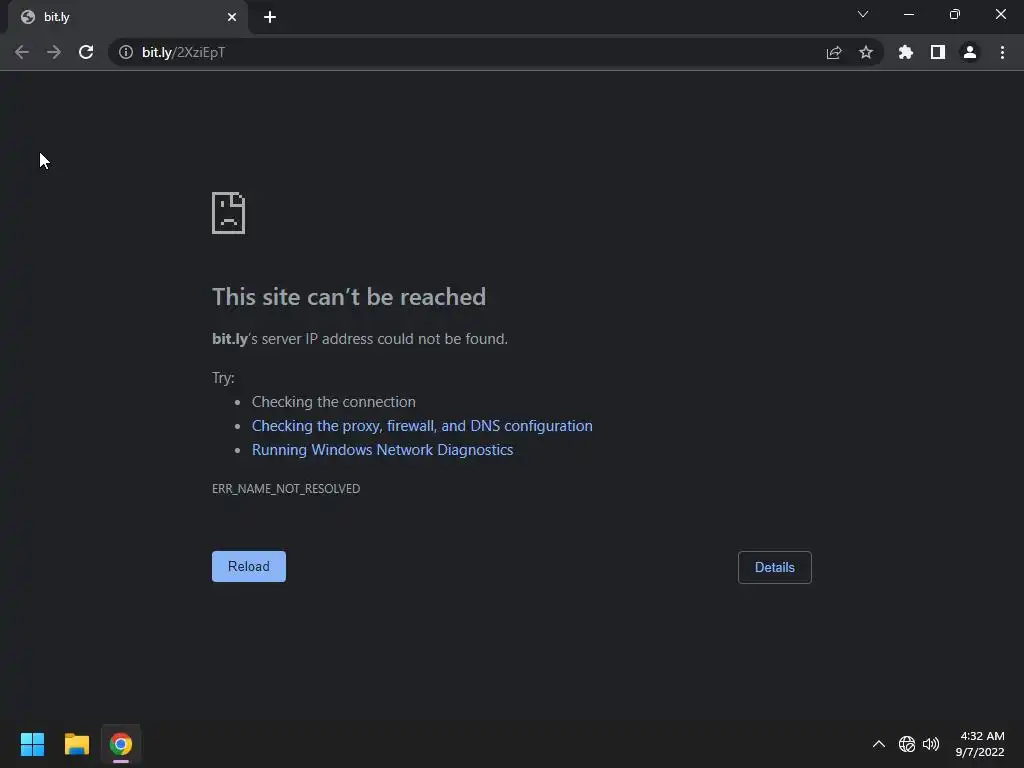Open File Explorer from the taskbar
Image resolution: width=1024 pixels, height=768 pixels.
[76, 744]
